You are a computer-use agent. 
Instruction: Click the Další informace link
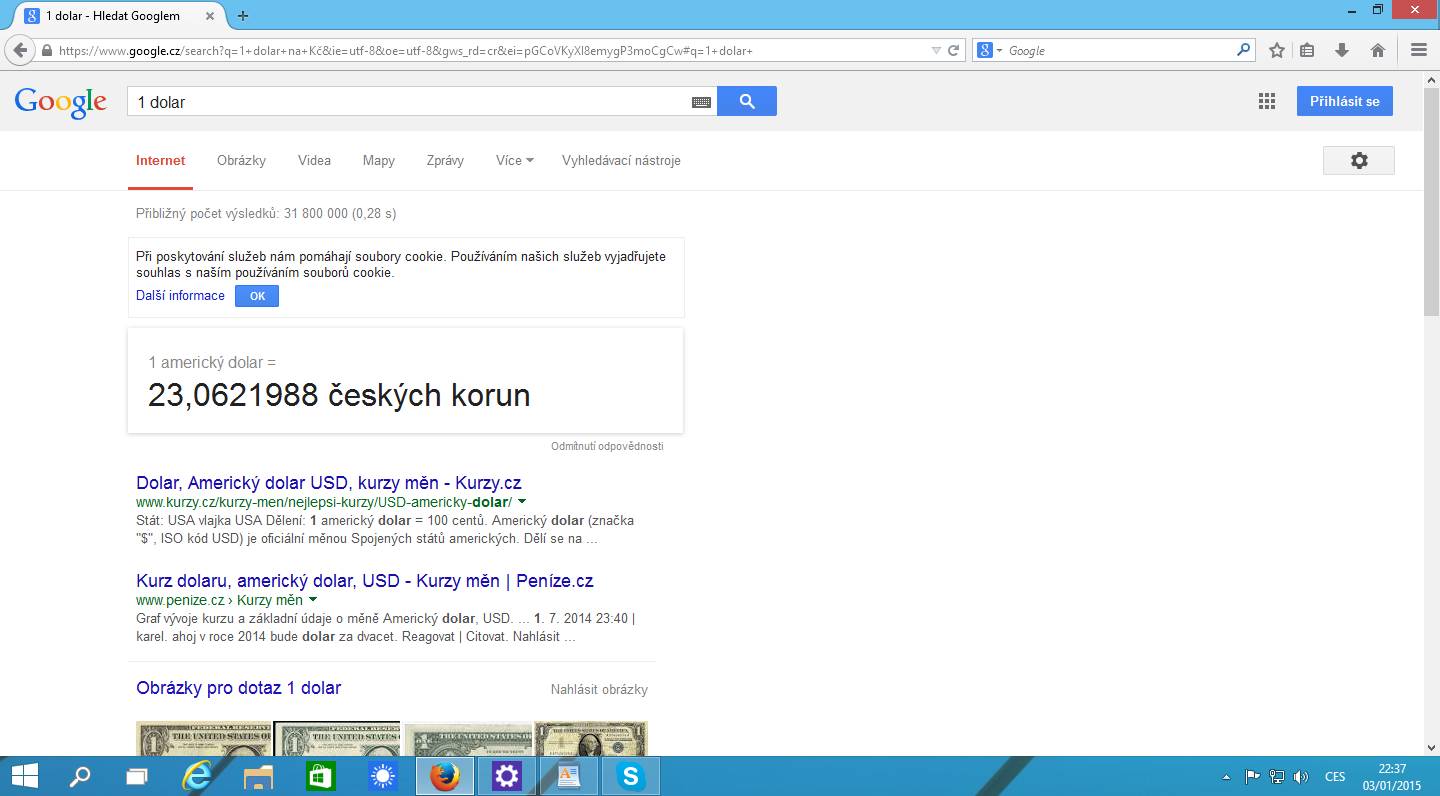180,296
